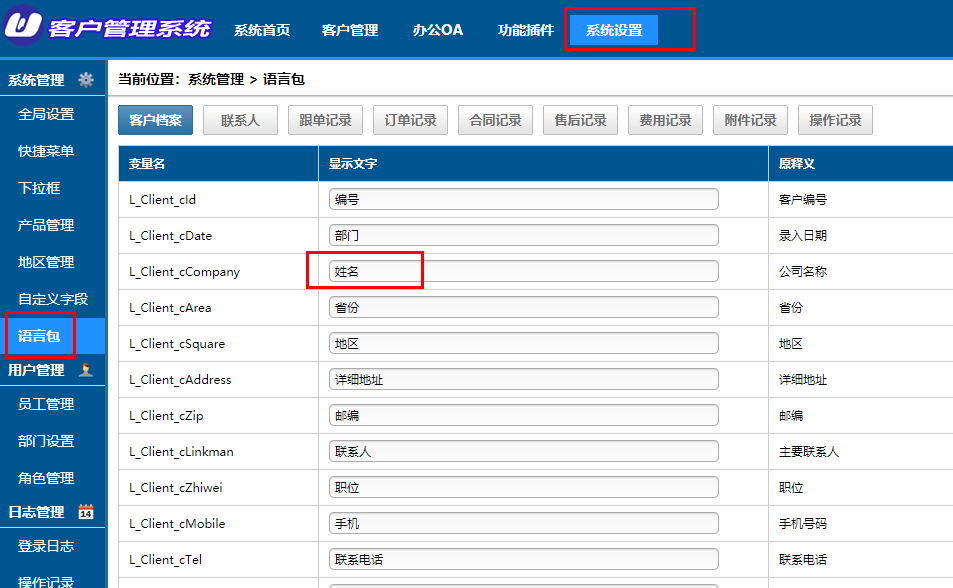Click the L_Client_cLinkman display text field
Image resolution: width=953 pixels, height=588 pixels.
(524, 451)
